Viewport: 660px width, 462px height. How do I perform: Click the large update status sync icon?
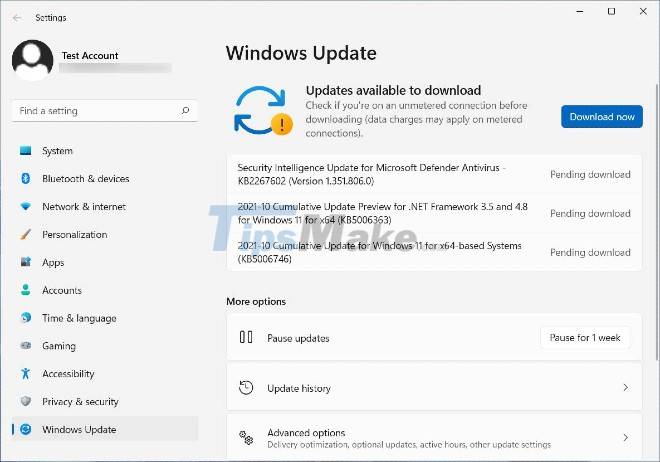[x=263, y=111]
